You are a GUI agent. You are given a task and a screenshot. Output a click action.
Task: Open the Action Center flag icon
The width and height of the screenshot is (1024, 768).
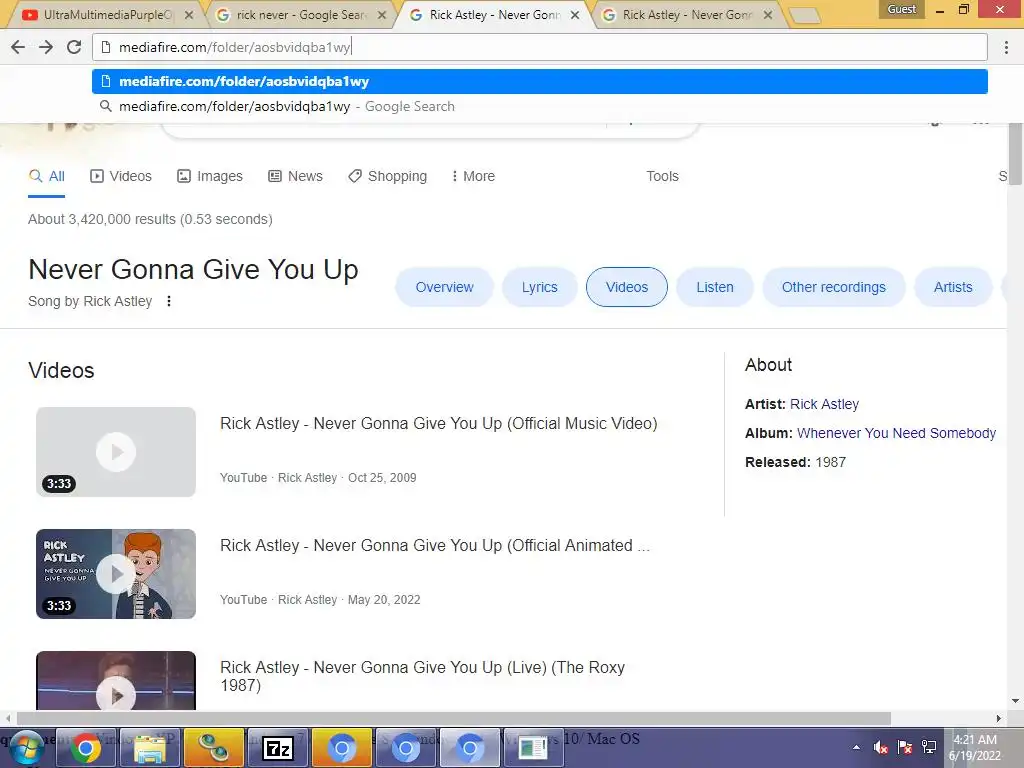(904, 747)
